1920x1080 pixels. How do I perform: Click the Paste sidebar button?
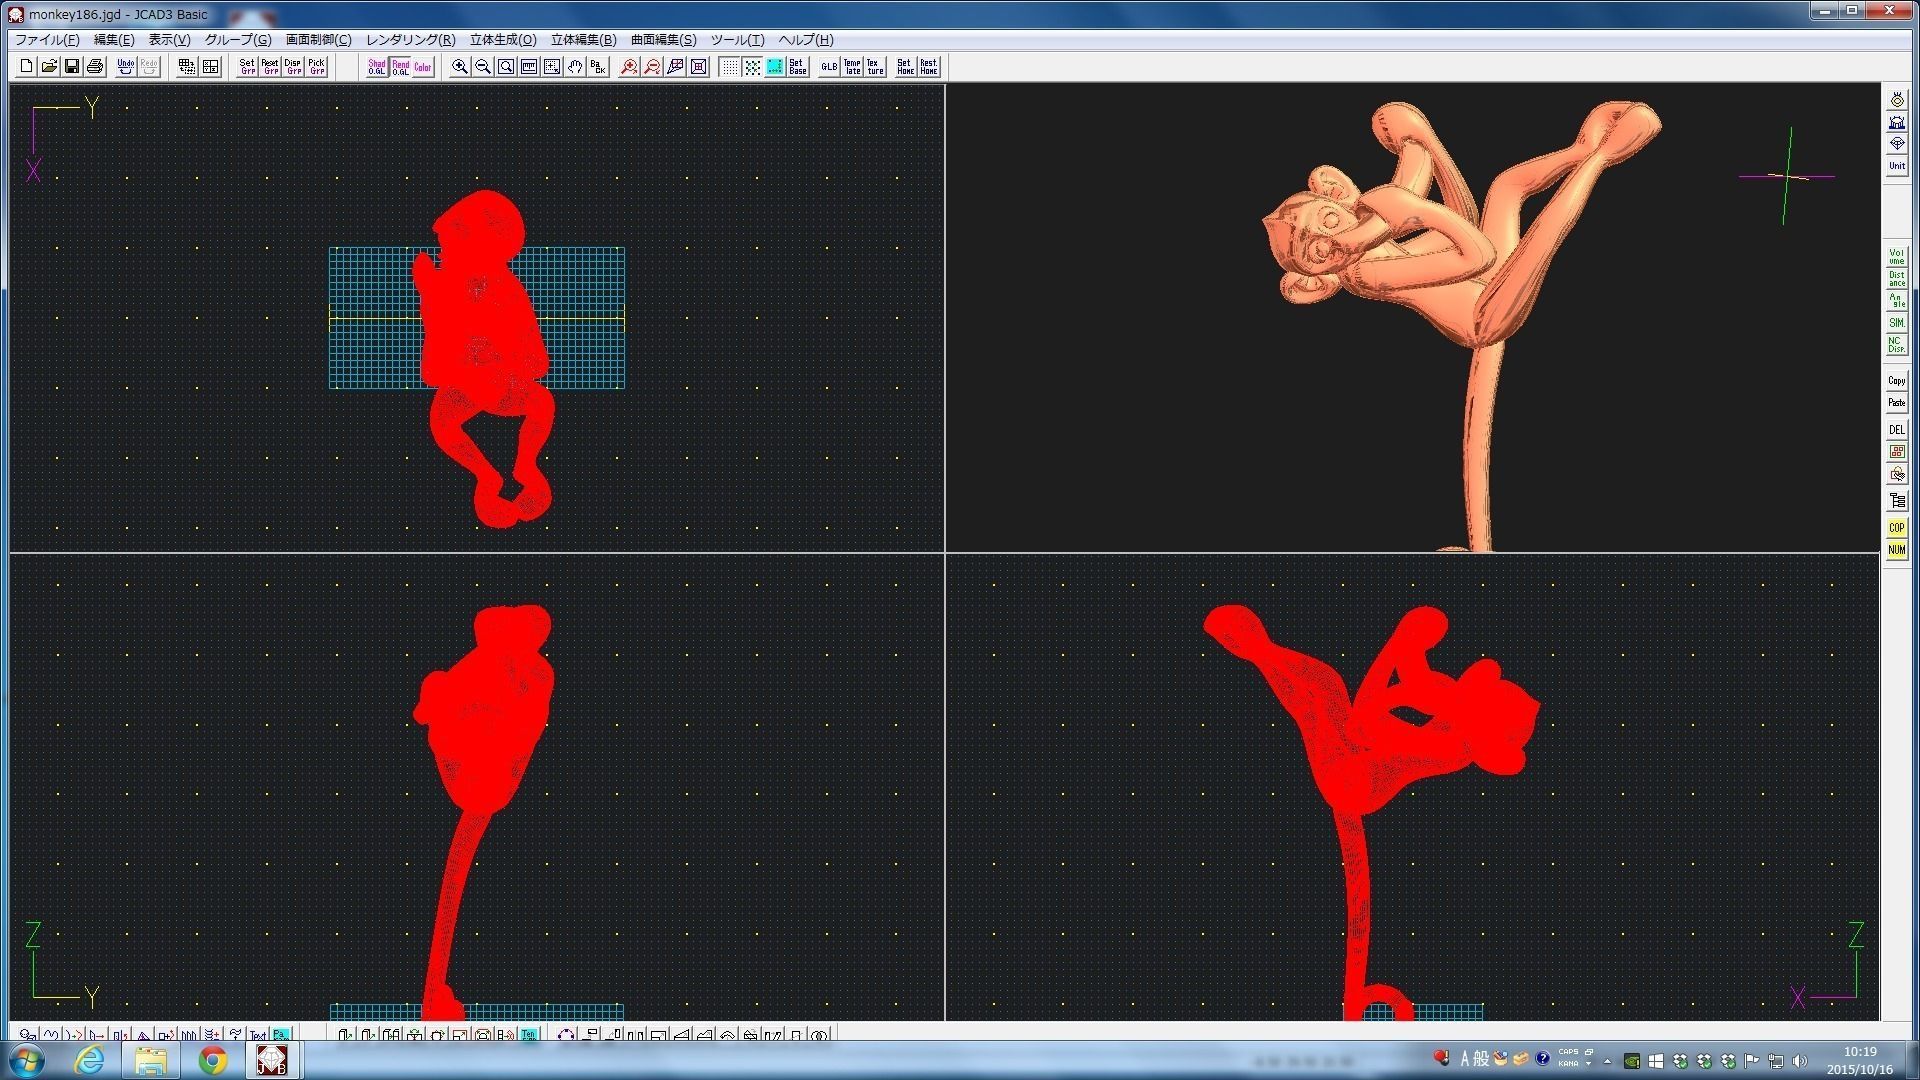(x=1896, y=403)
